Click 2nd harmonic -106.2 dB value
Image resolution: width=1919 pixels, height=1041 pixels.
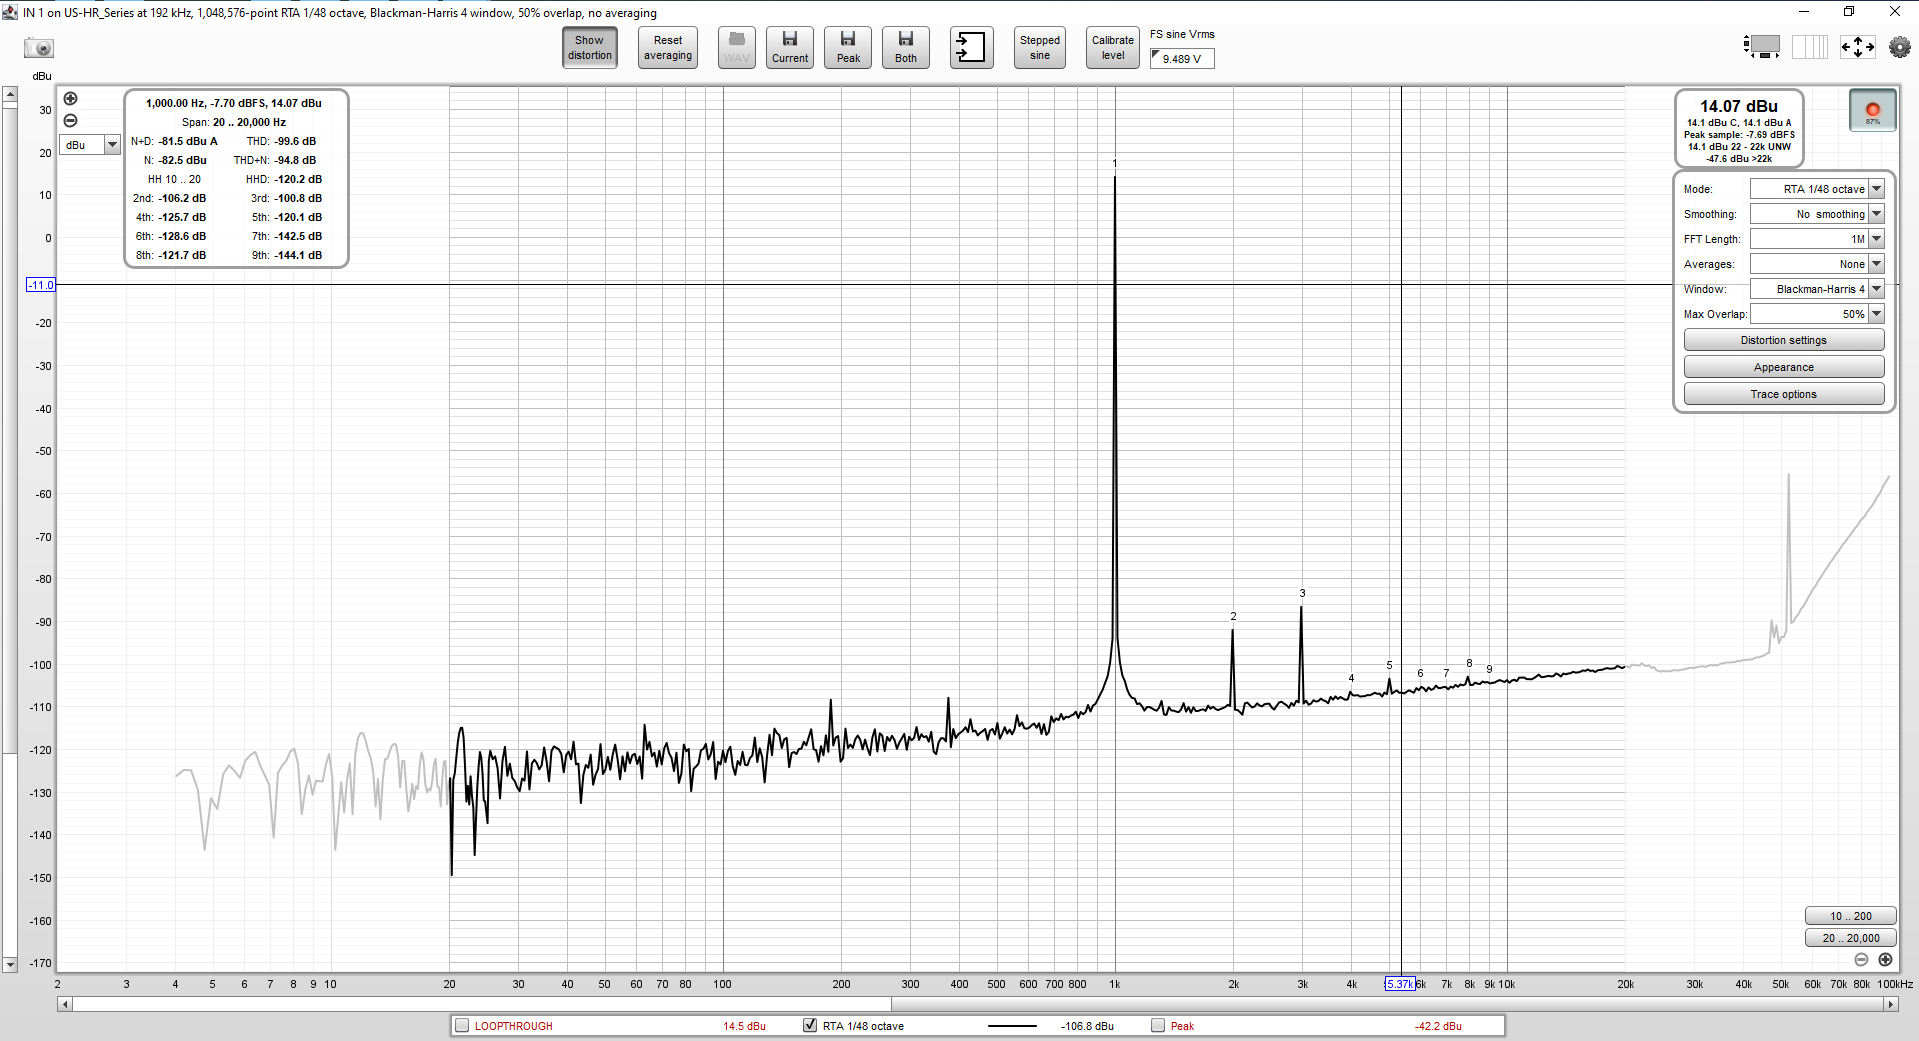tap(182, 198)
